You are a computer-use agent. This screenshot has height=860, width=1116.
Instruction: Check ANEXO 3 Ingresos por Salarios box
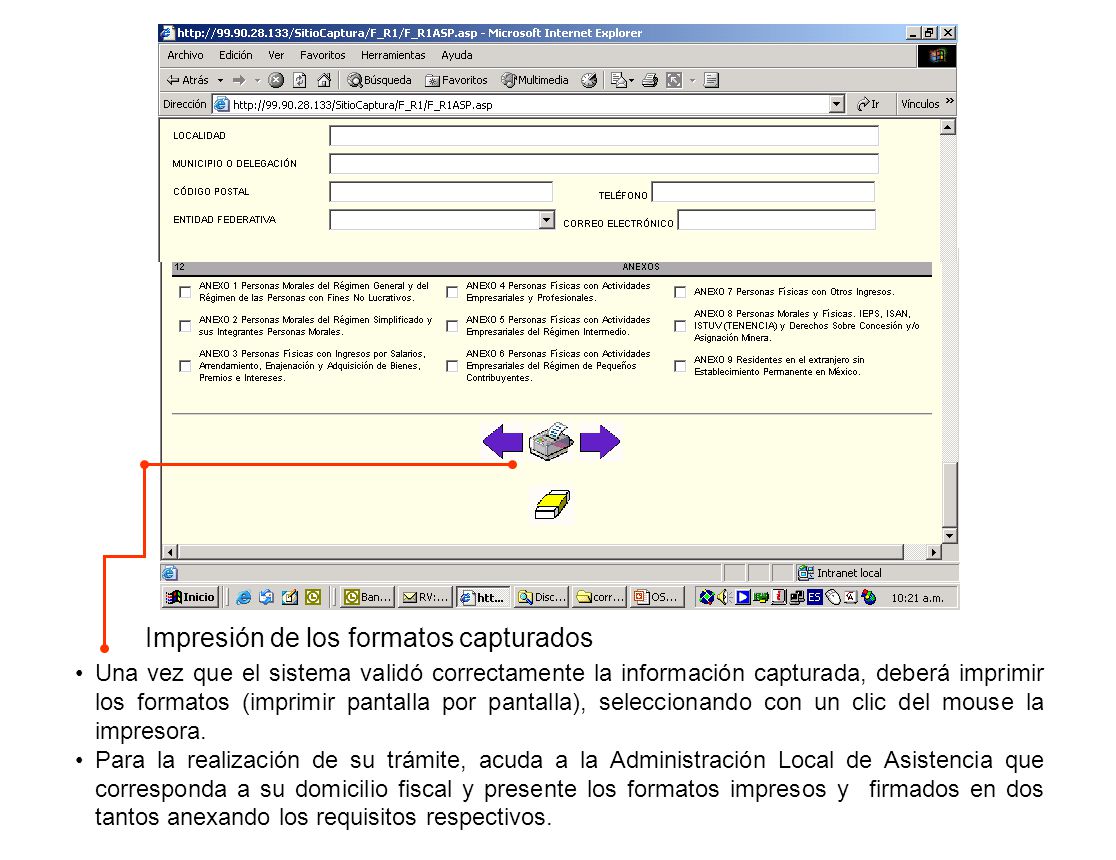185,366
